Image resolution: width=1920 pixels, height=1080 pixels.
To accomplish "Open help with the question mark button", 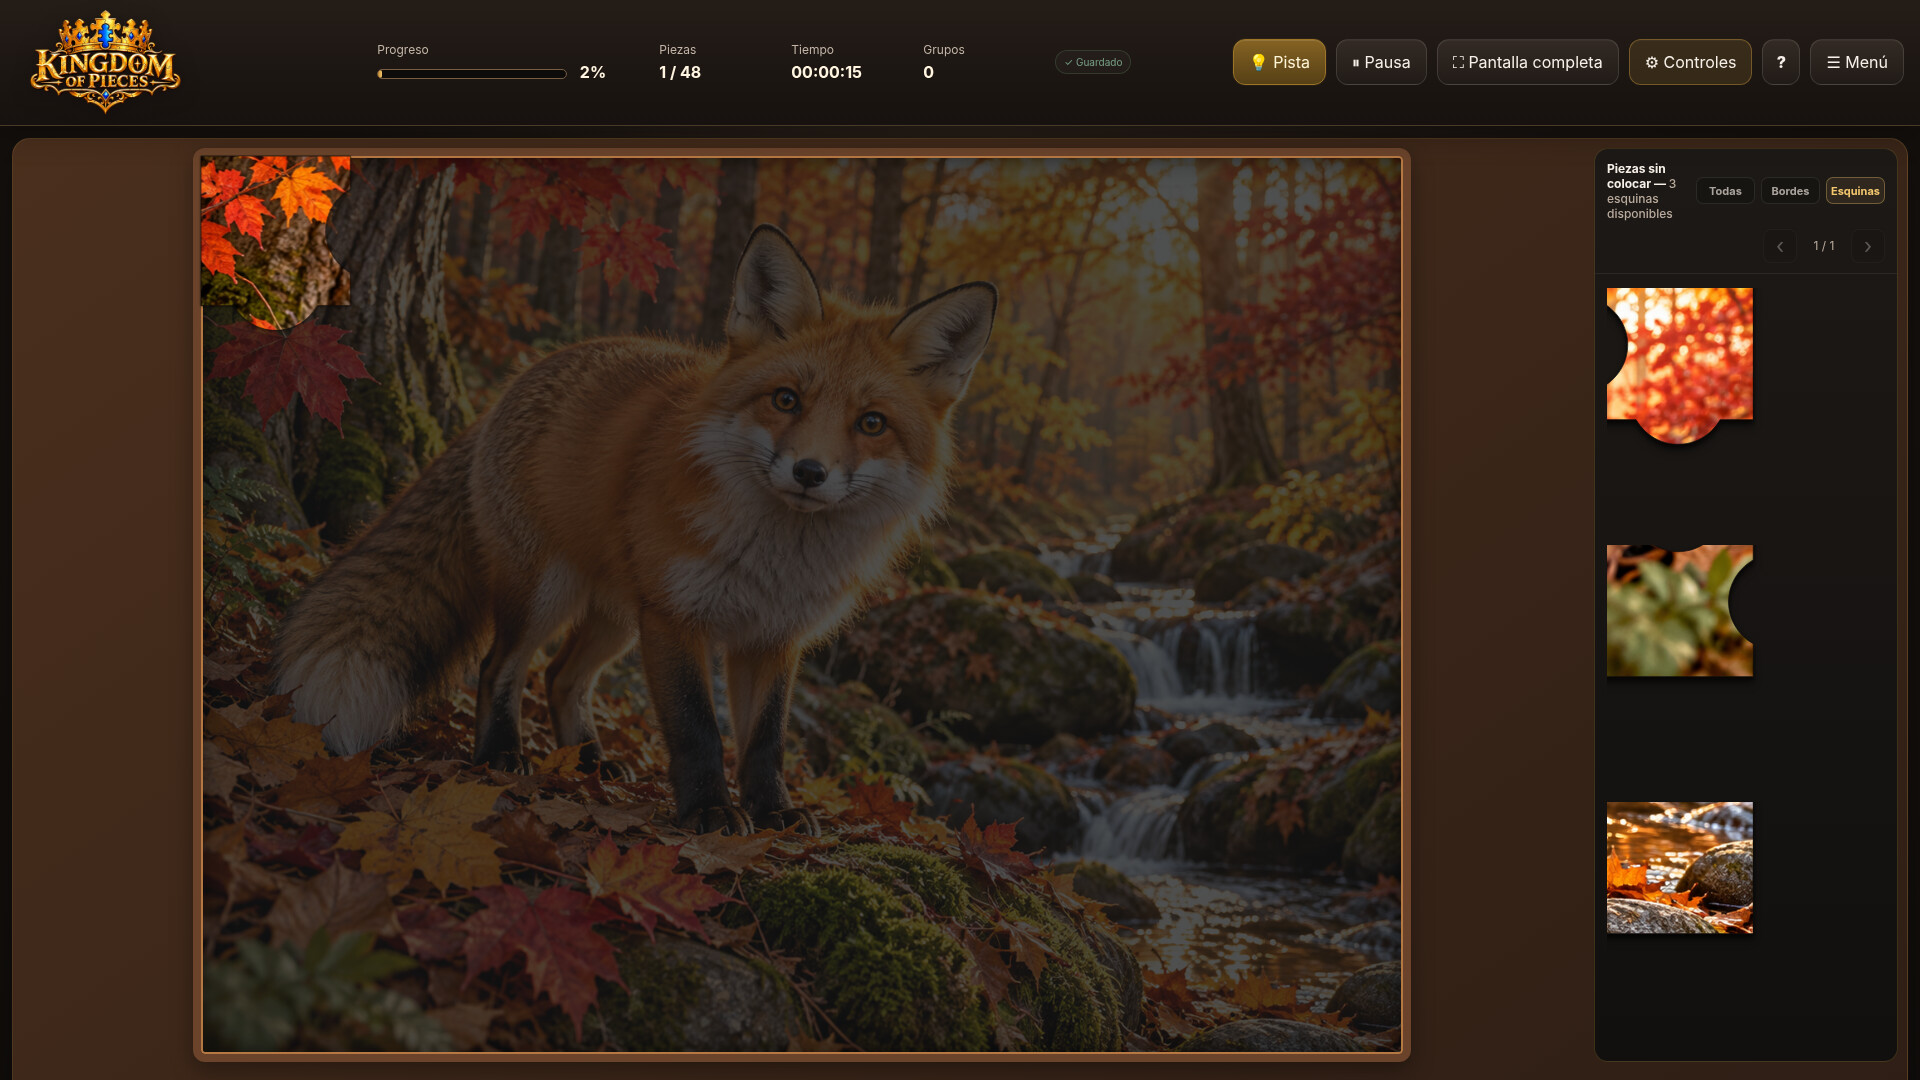I will 1781,62.
